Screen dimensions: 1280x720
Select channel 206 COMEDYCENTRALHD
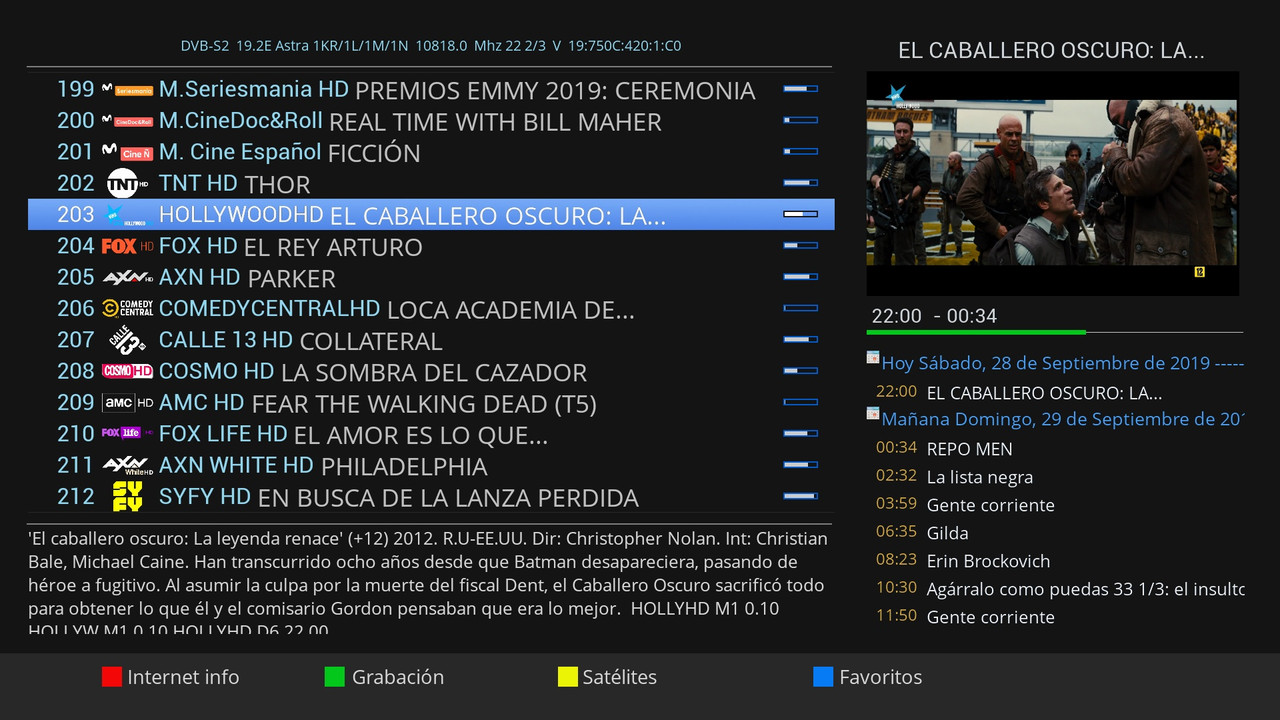coord(430,308)
